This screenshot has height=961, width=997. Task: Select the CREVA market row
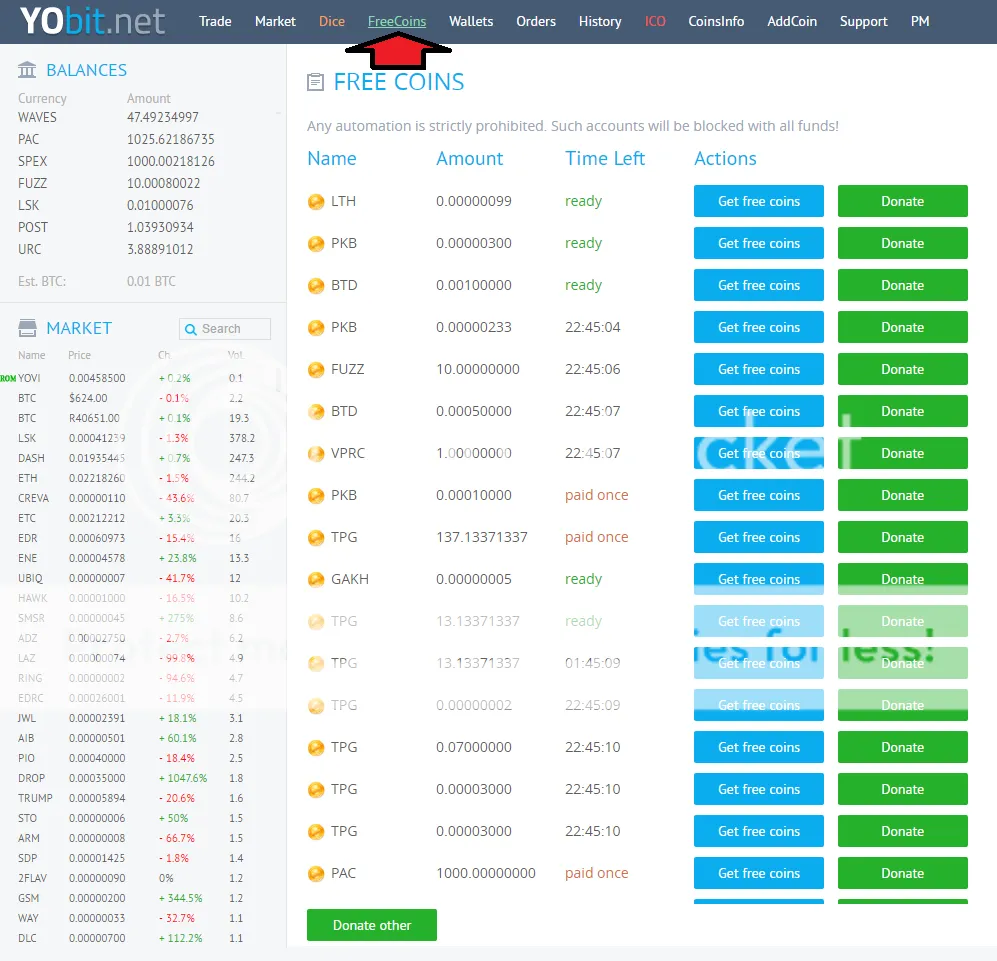[x=136, y=498]
